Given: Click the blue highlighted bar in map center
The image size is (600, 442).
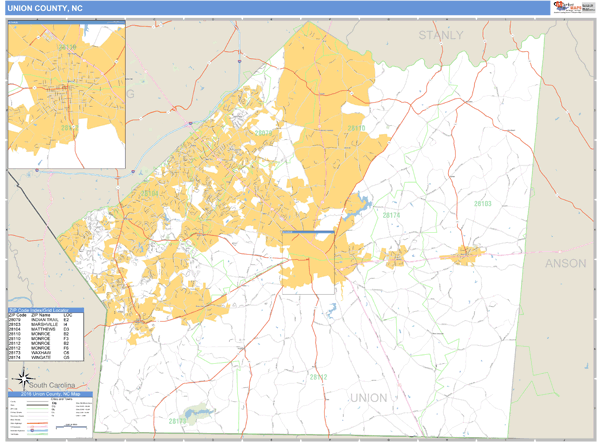Looking at the screenshot, I should 308,233.
